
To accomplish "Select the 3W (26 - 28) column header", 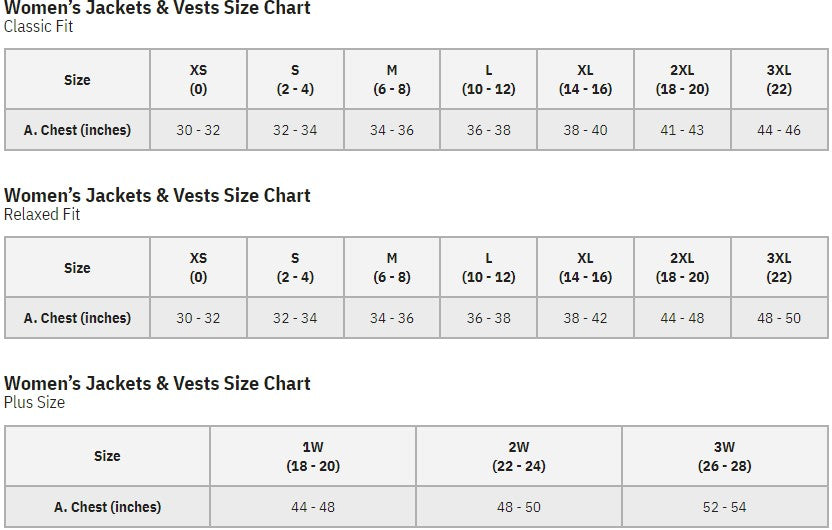I will pyautogui.click(x=724, y=456).
